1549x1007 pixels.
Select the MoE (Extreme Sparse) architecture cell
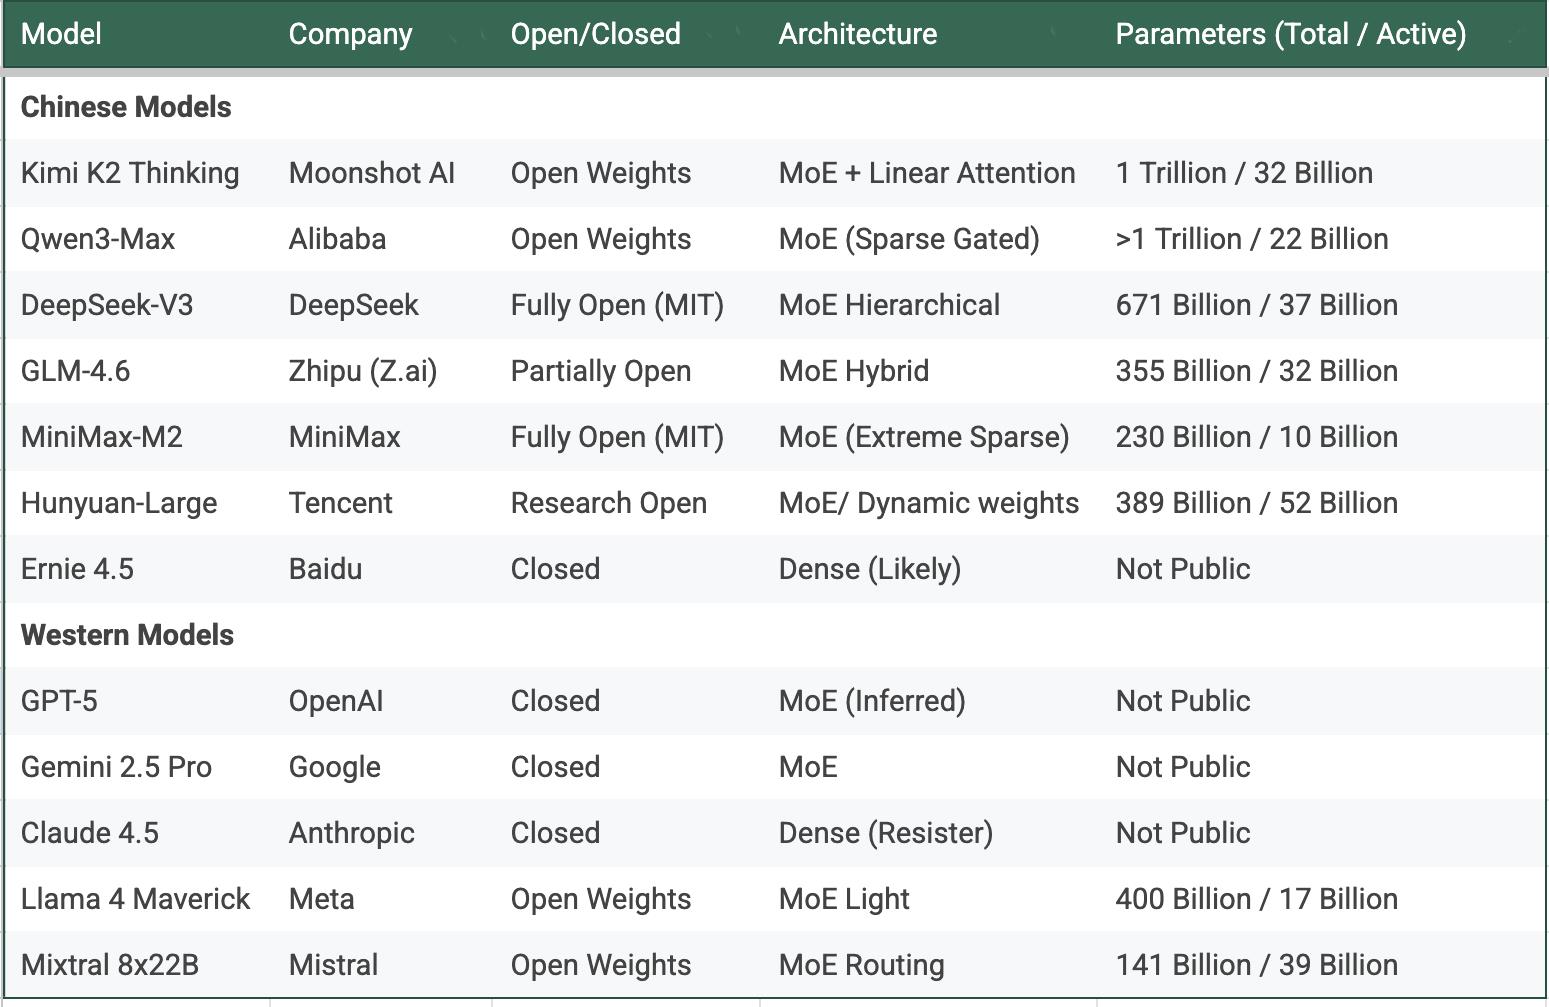click(923, 437)
